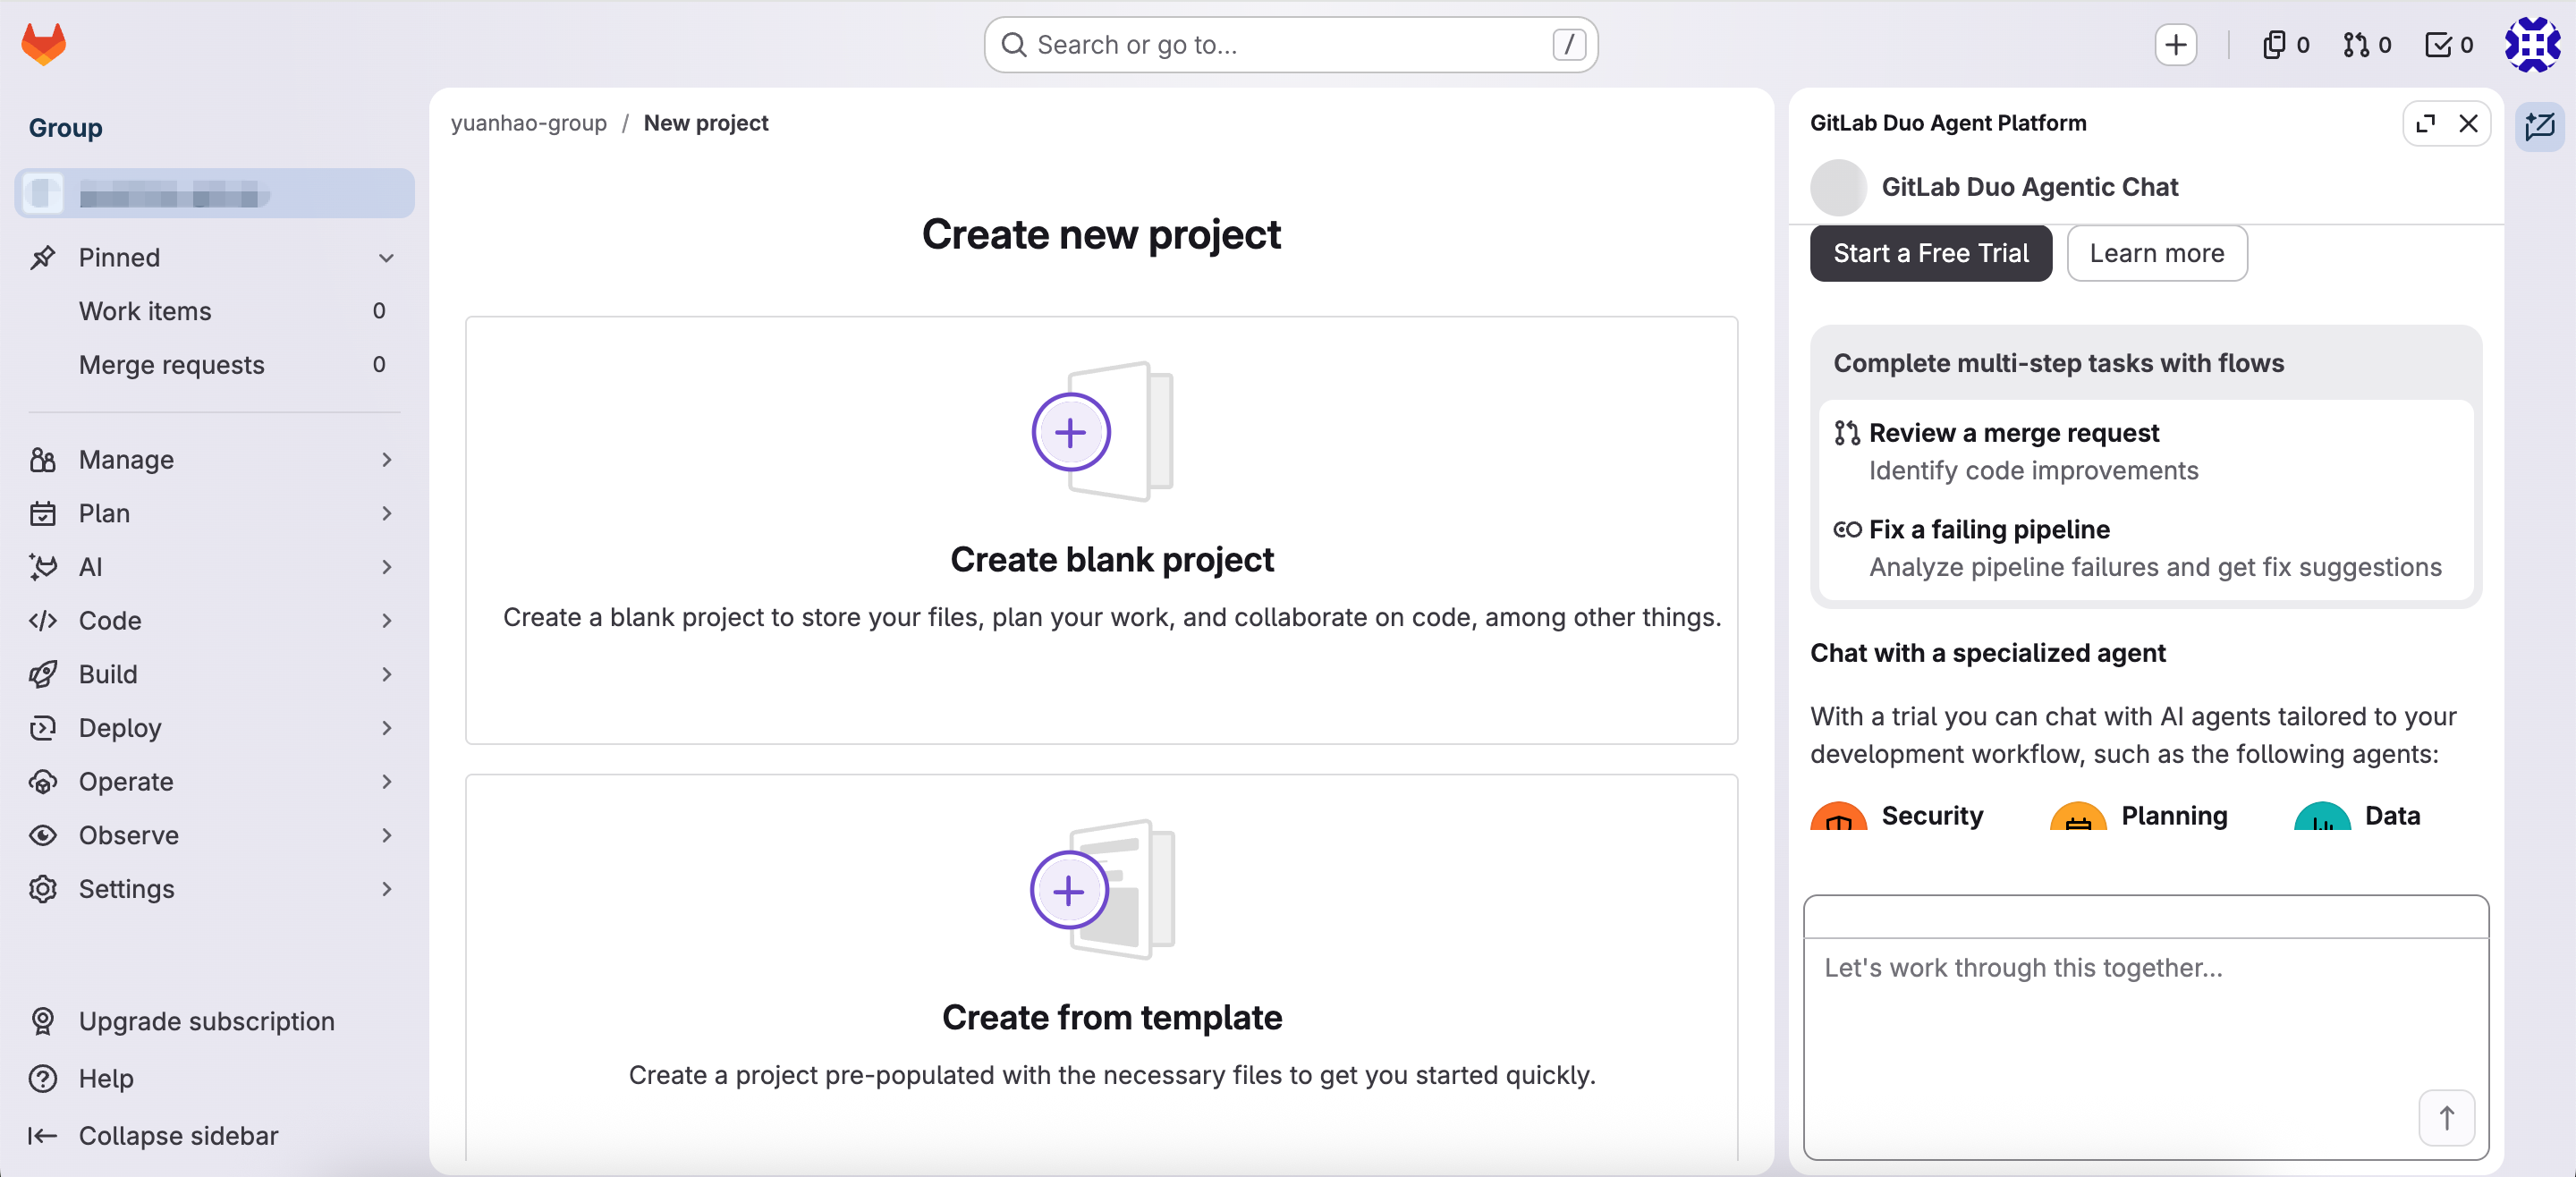This screenshot has width=2576, height=1177.
Task: Click the GitLab Duo Agentic Chat avatar
Action: (x=1838, y=187)
